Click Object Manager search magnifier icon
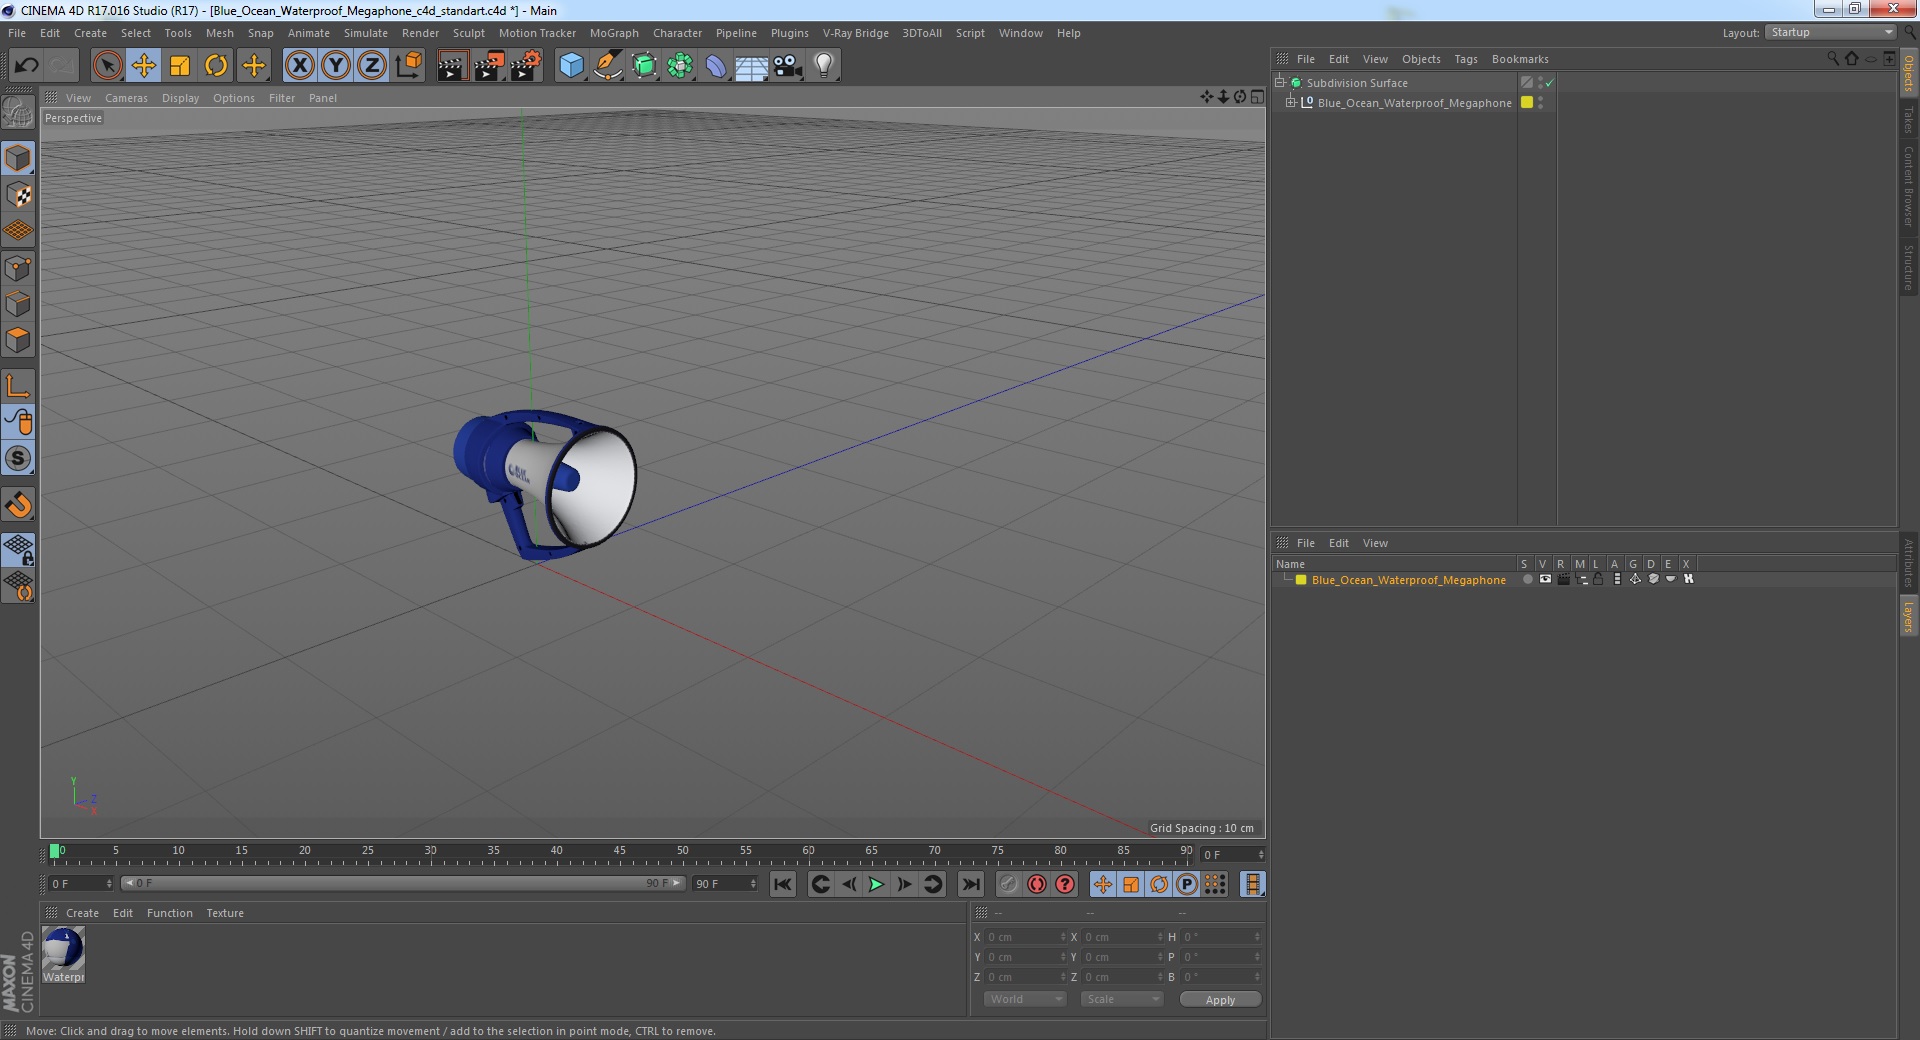 pyautogui.click(x=1832, y=59)
